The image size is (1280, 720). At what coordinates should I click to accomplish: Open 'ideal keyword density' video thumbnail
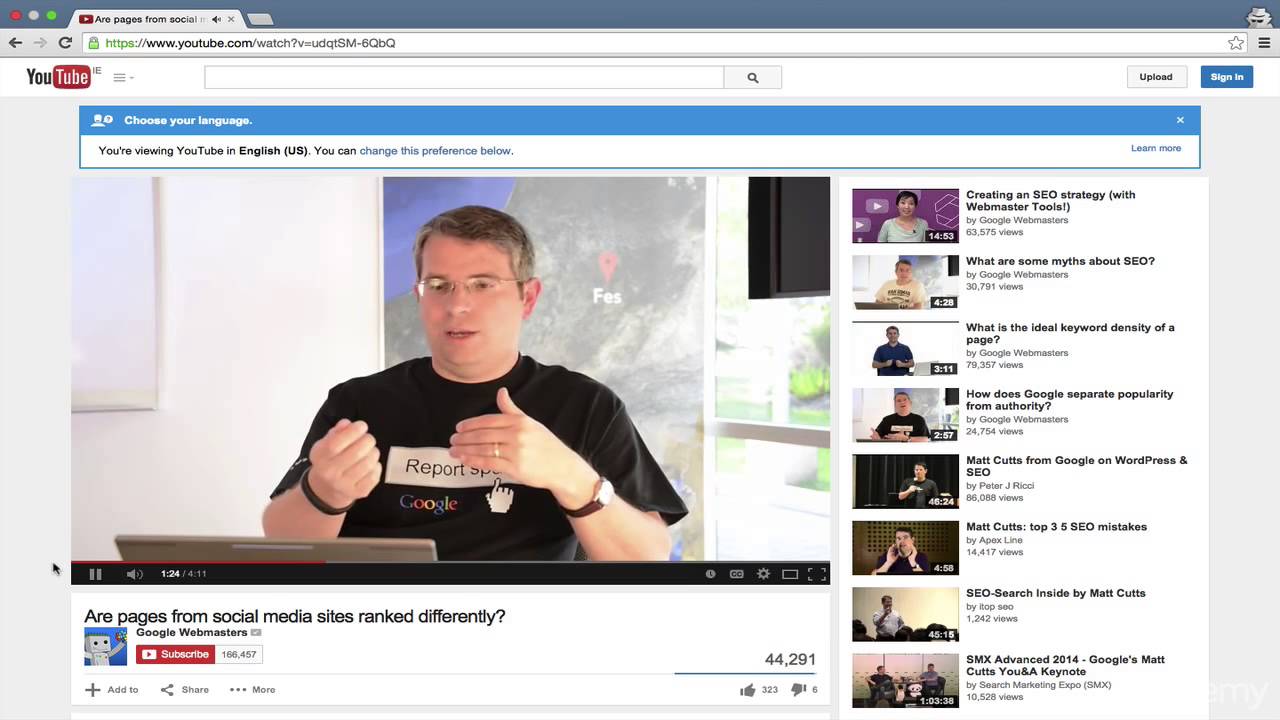click(x=905, y=348)
